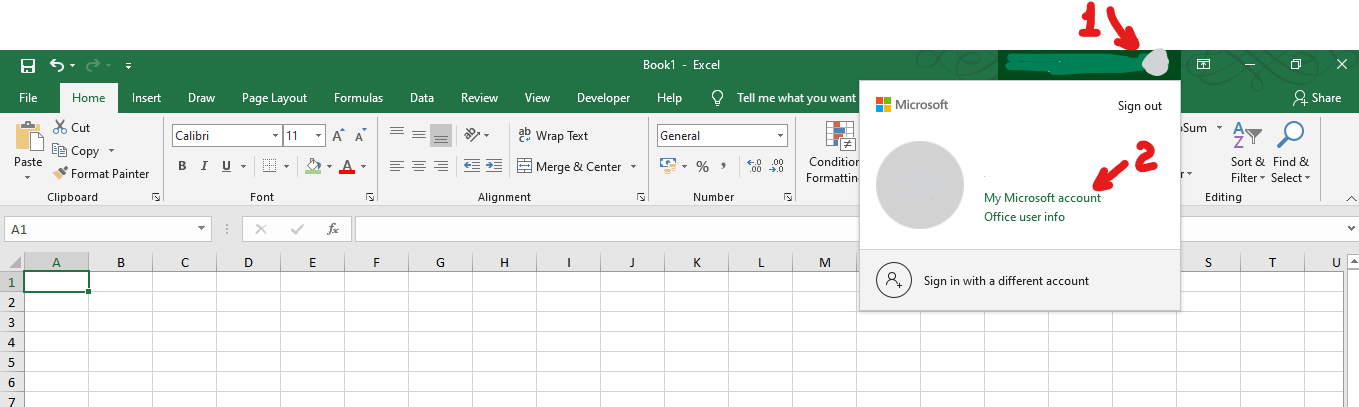Open Fill Color dropdown arrow
This screenshot has height=407, width=1359.
(329, 166)
